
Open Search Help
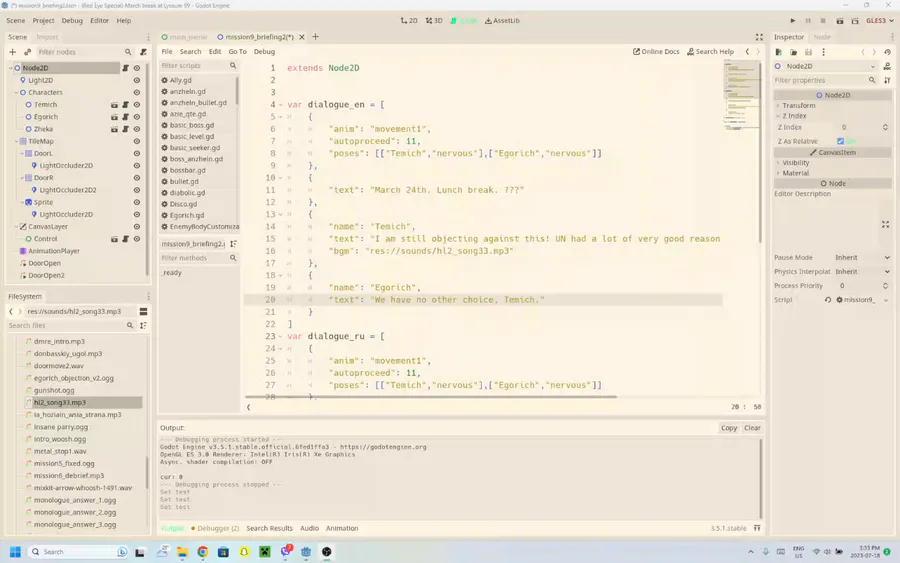point(711,52)
